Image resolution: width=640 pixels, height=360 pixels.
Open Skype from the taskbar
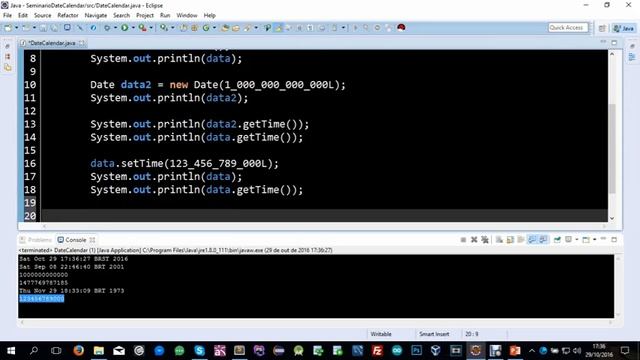(x=200, y=351)
